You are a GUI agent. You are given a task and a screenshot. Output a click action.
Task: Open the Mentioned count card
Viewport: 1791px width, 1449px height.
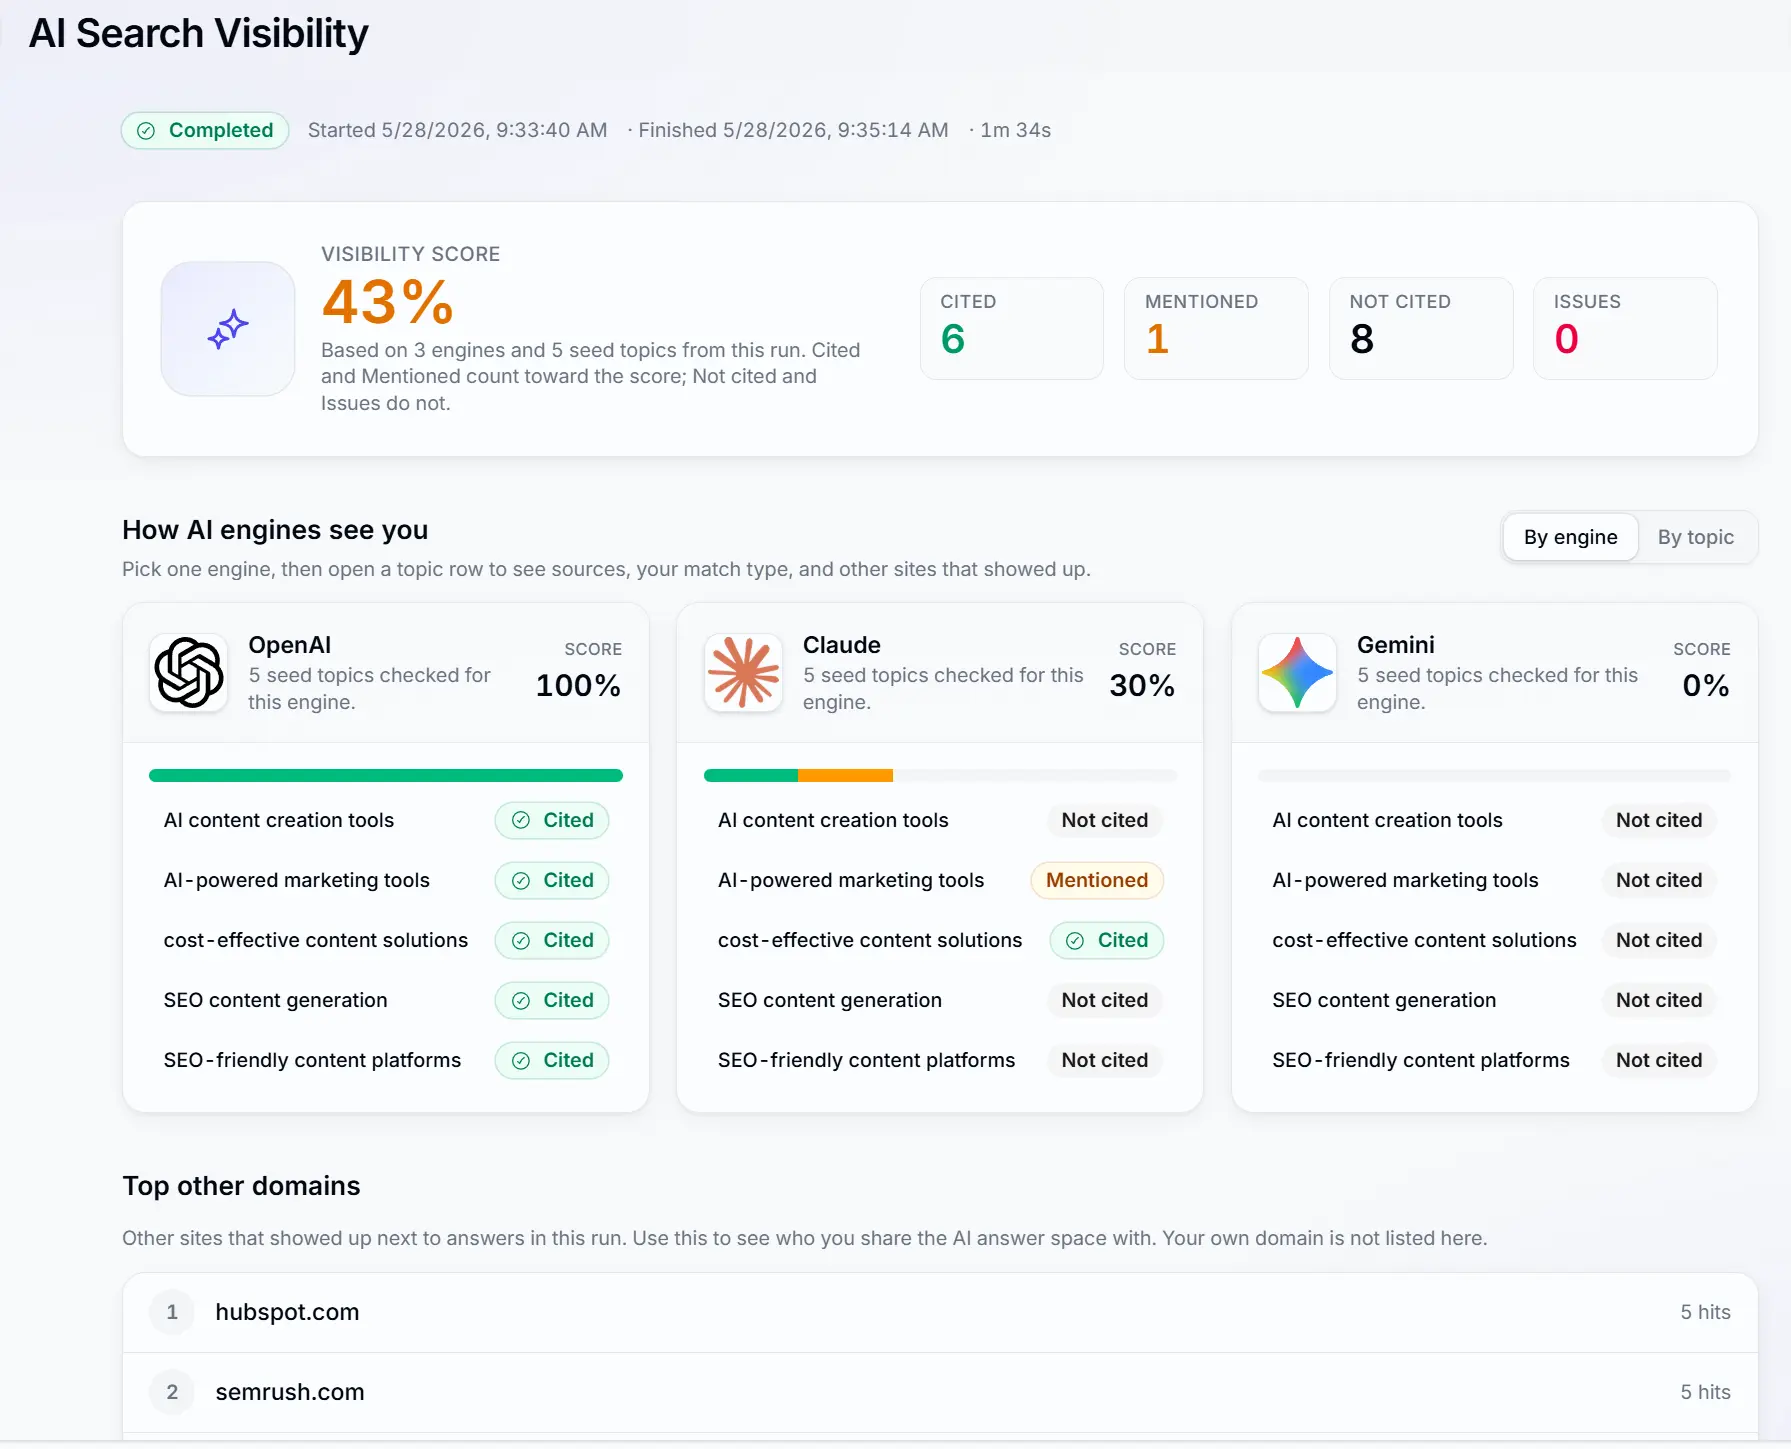1216,328
